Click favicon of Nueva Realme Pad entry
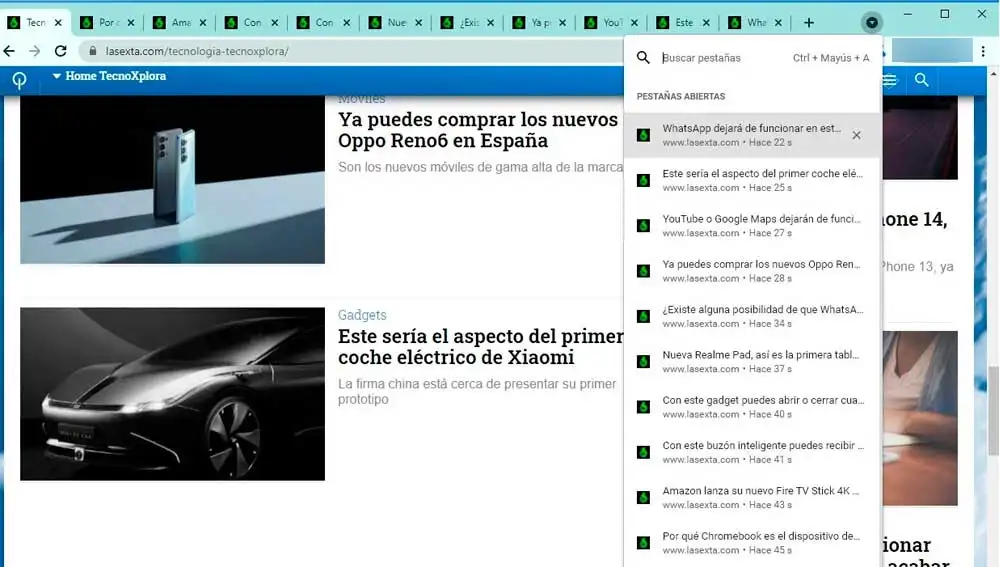Viewport: 1000px width, 567px height. [643, 362]
